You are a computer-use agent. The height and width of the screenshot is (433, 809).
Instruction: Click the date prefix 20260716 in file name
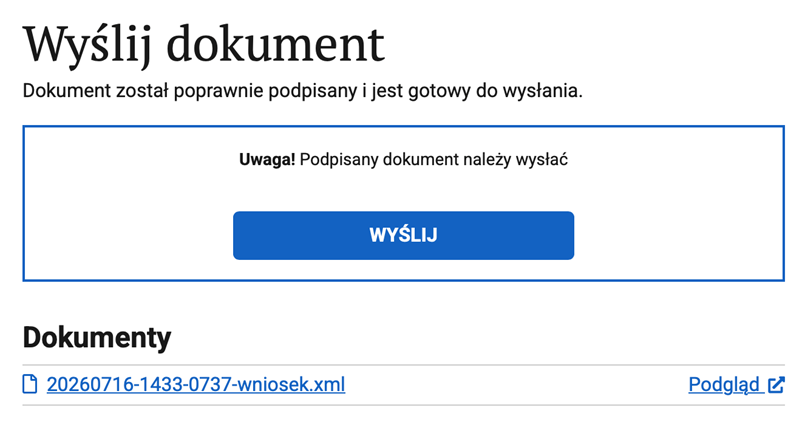(x=87, y=384)
